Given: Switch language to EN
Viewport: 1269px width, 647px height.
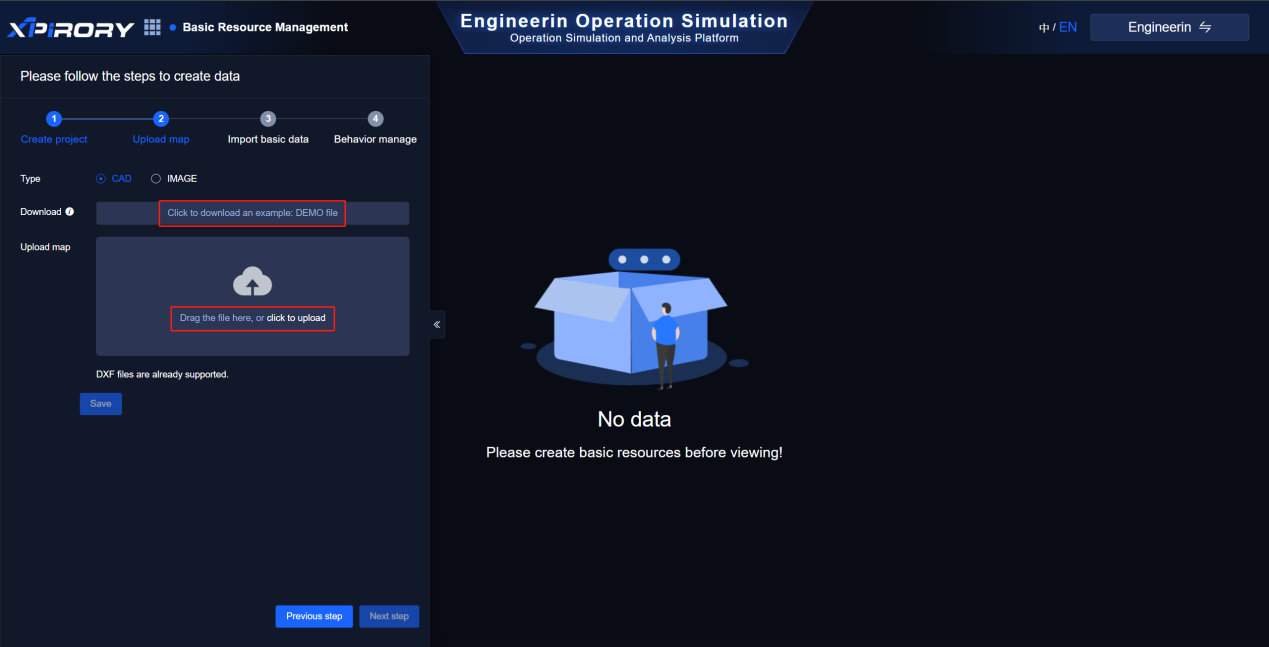Looking at the screenshot, I should click(x=1068, y=27).
